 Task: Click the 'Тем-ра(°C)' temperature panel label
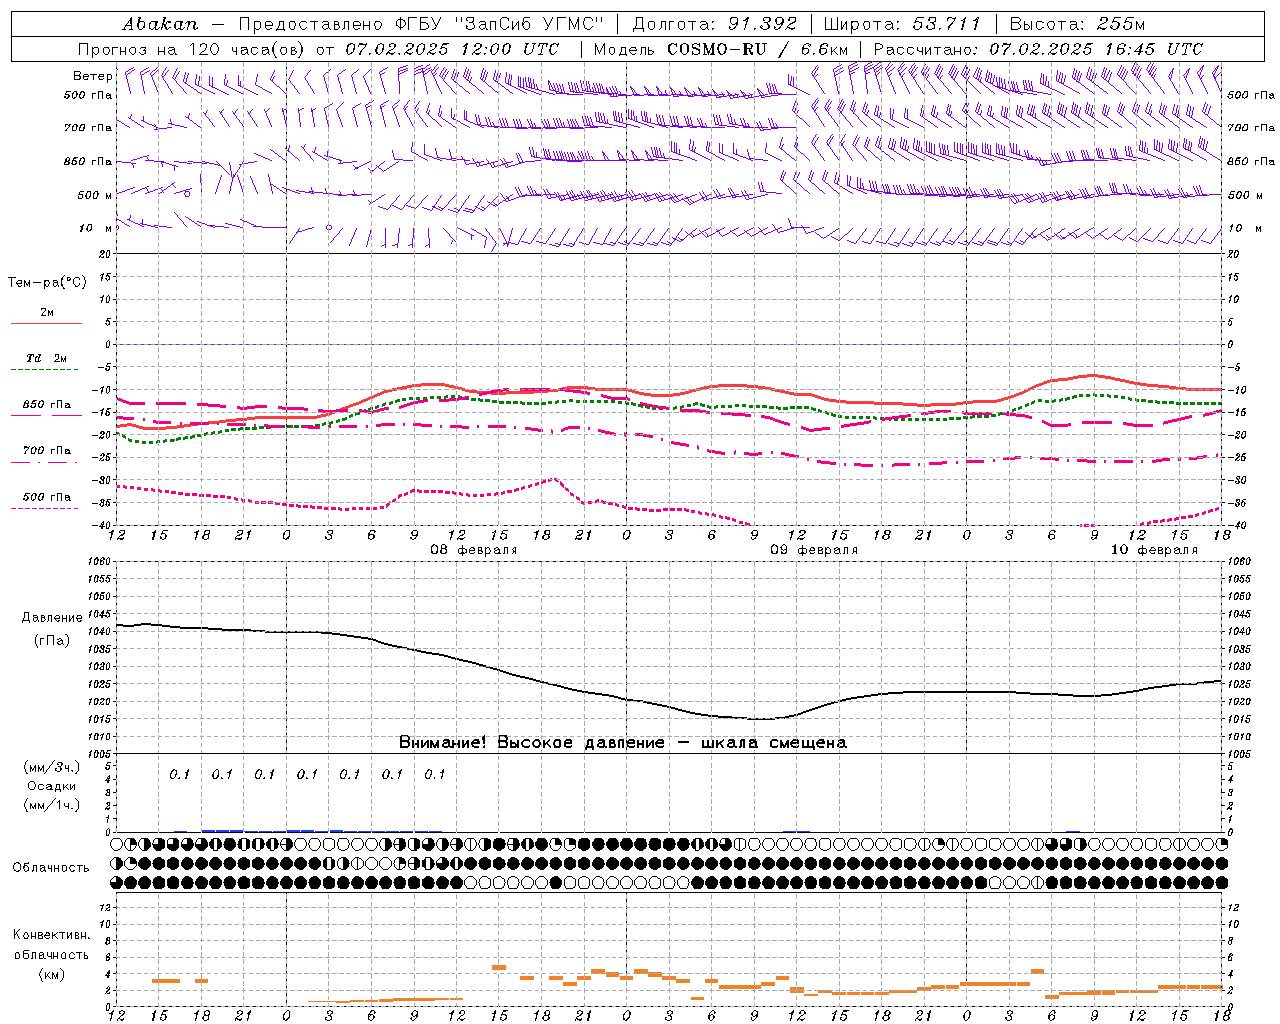[x=47, y=282]
